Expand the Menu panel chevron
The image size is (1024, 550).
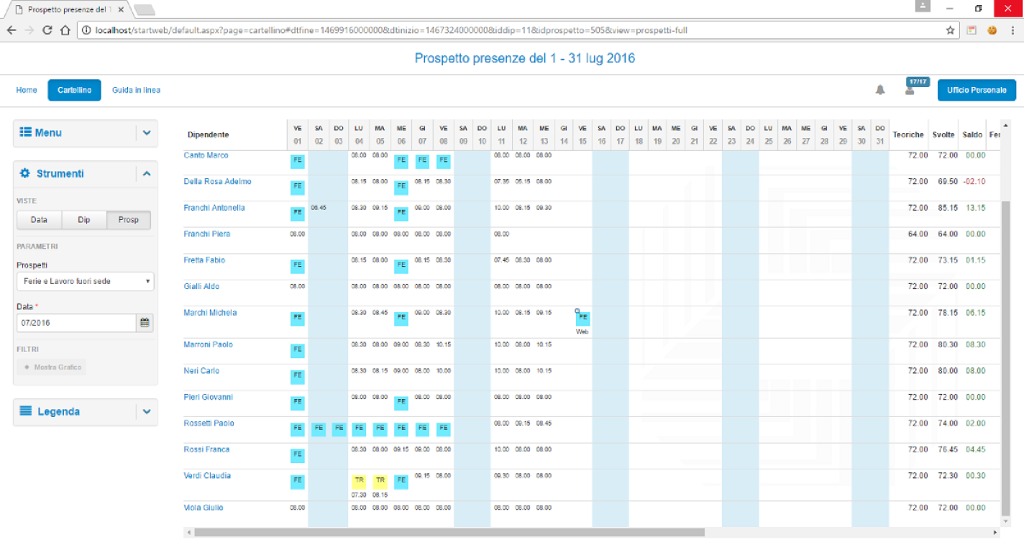[146, 133]
